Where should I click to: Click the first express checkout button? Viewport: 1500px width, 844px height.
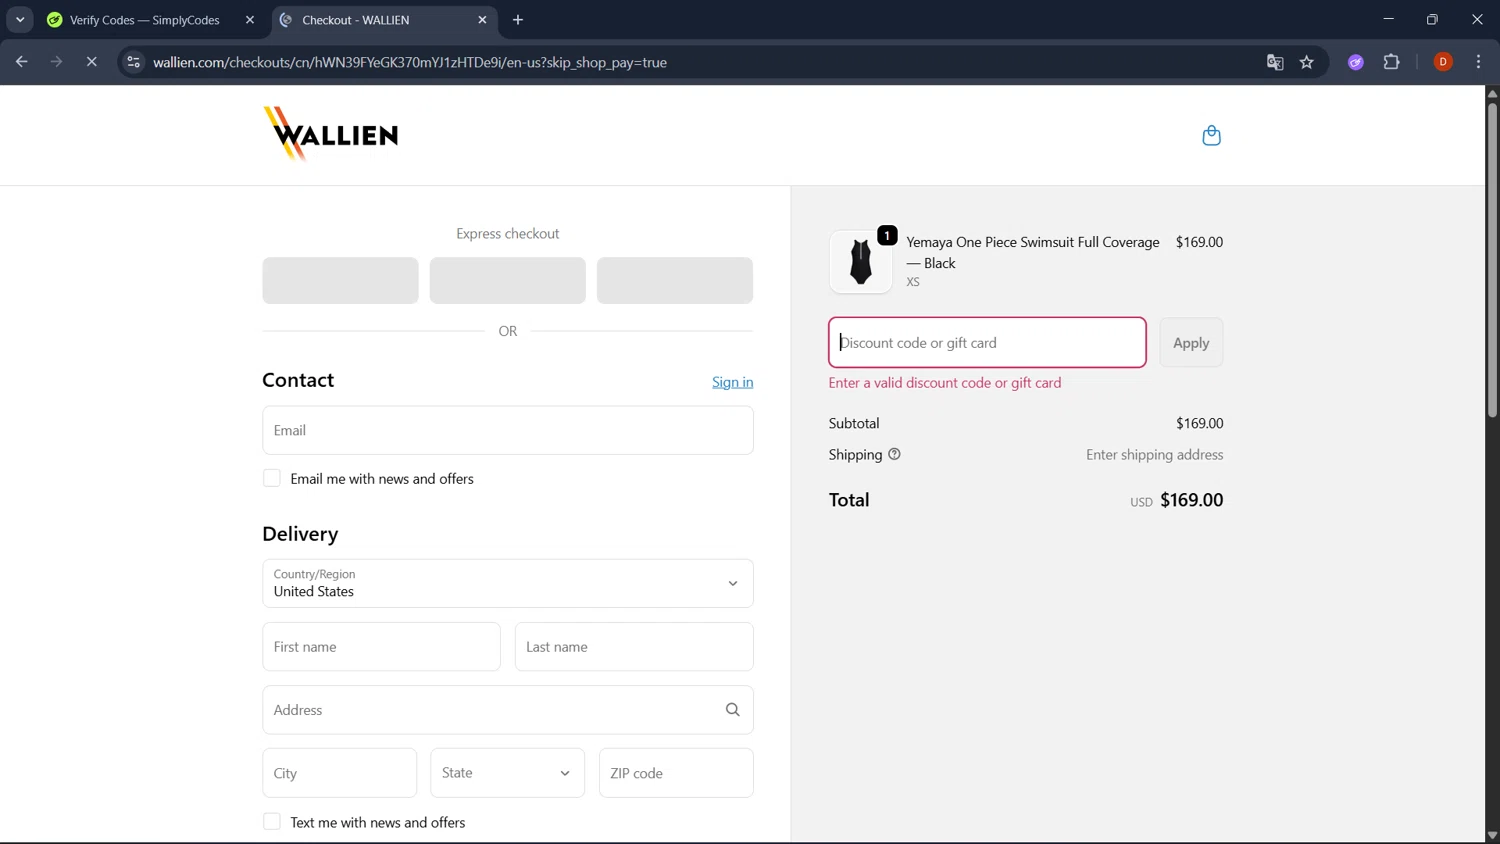pyautogui.click(x=340, y=281)
